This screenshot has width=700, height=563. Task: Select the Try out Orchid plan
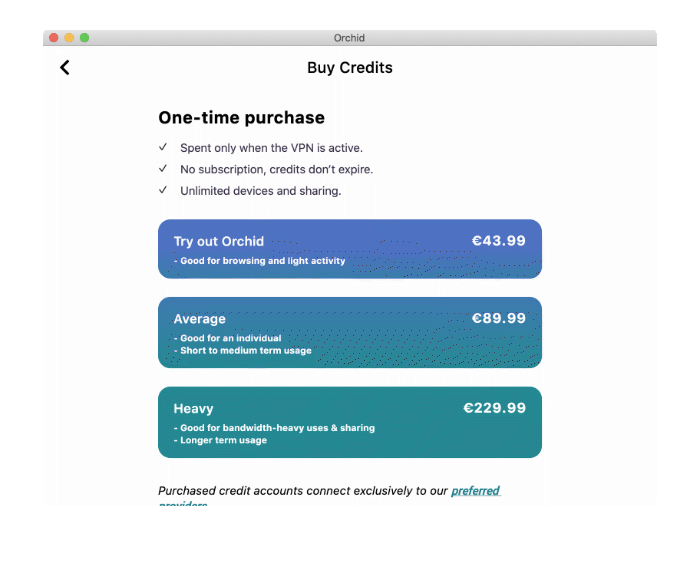(350, 249)
